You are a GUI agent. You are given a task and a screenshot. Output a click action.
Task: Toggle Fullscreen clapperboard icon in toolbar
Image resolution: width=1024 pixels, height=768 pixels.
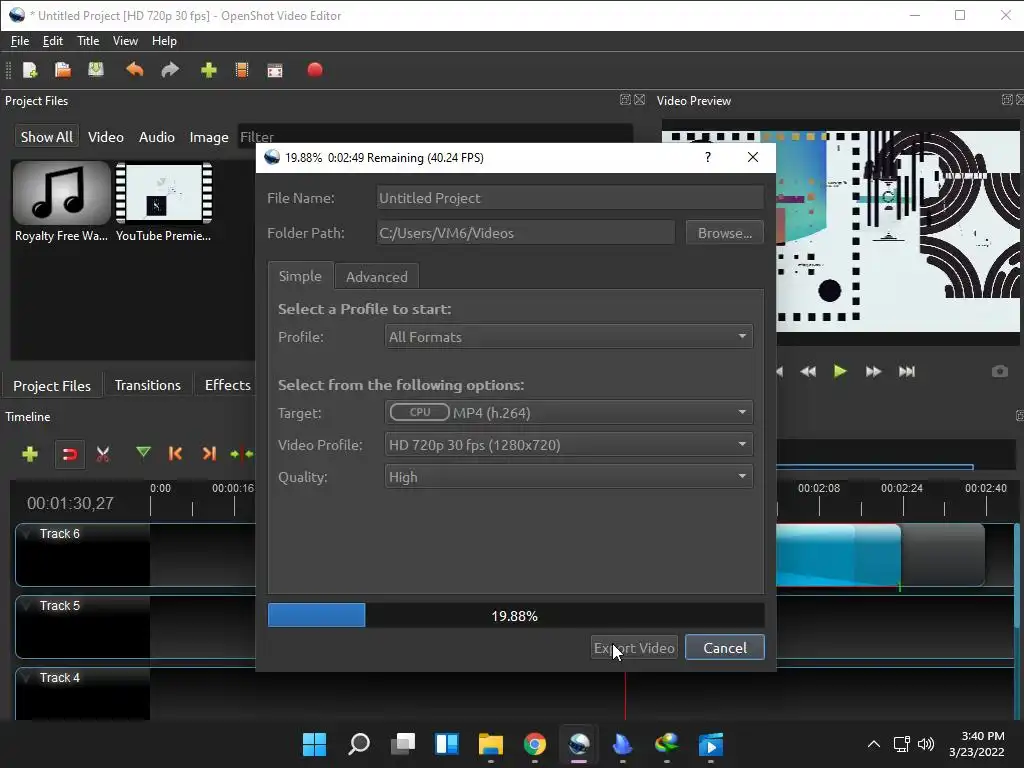(x=275, y=70)
